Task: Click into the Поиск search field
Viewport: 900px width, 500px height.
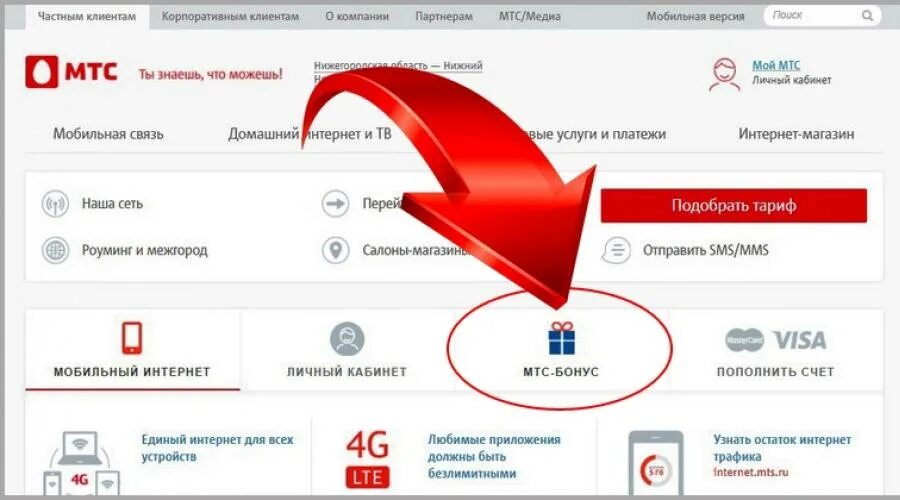Action: 814,15
